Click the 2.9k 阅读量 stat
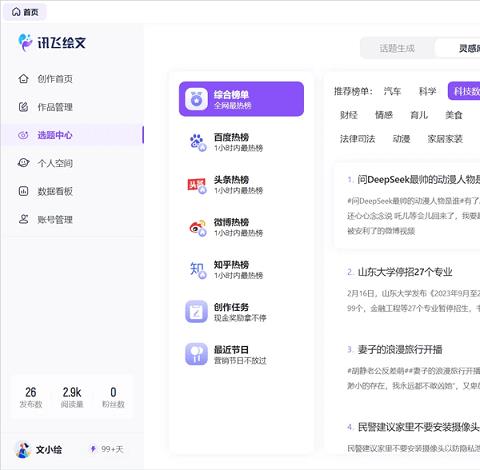Image resolution: width=480 pixels, height=470 pixels. pos(72,397)
